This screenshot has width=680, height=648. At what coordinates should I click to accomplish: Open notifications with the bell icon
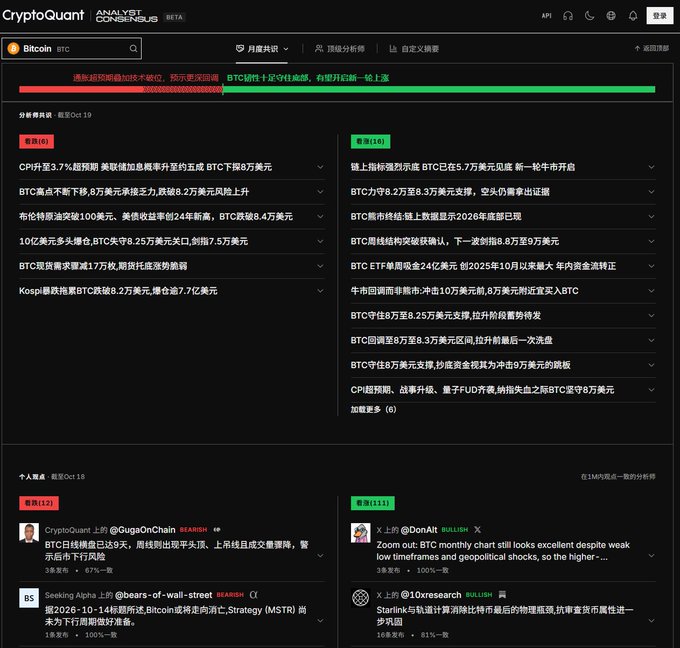(x=633, y=16)
